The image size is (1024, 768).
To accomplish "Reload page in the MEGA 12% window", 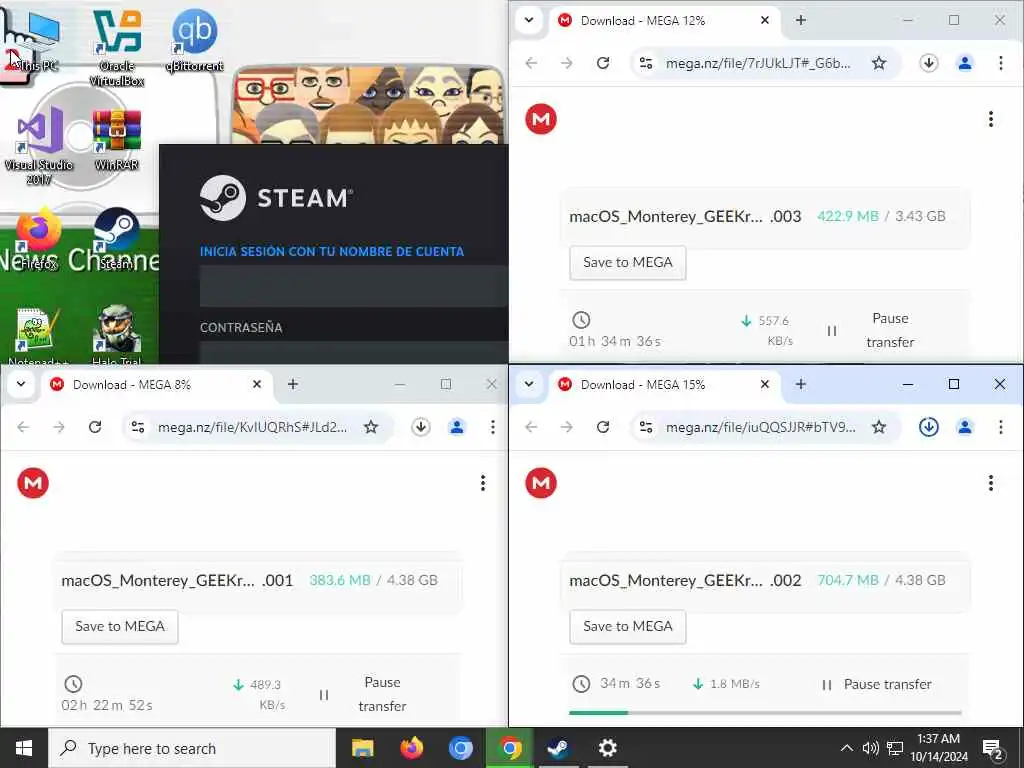I will coord(603,63).
